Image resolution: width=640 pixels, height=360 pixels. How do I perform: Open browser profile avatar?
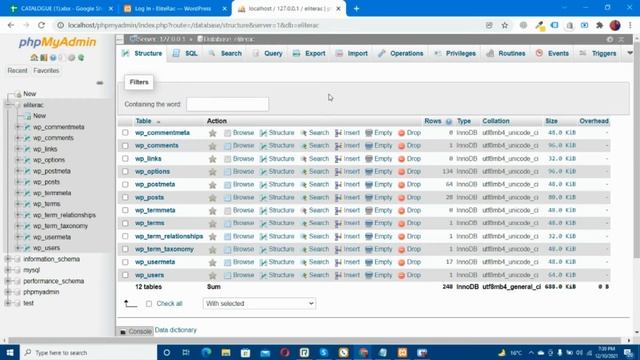[615, 25]
